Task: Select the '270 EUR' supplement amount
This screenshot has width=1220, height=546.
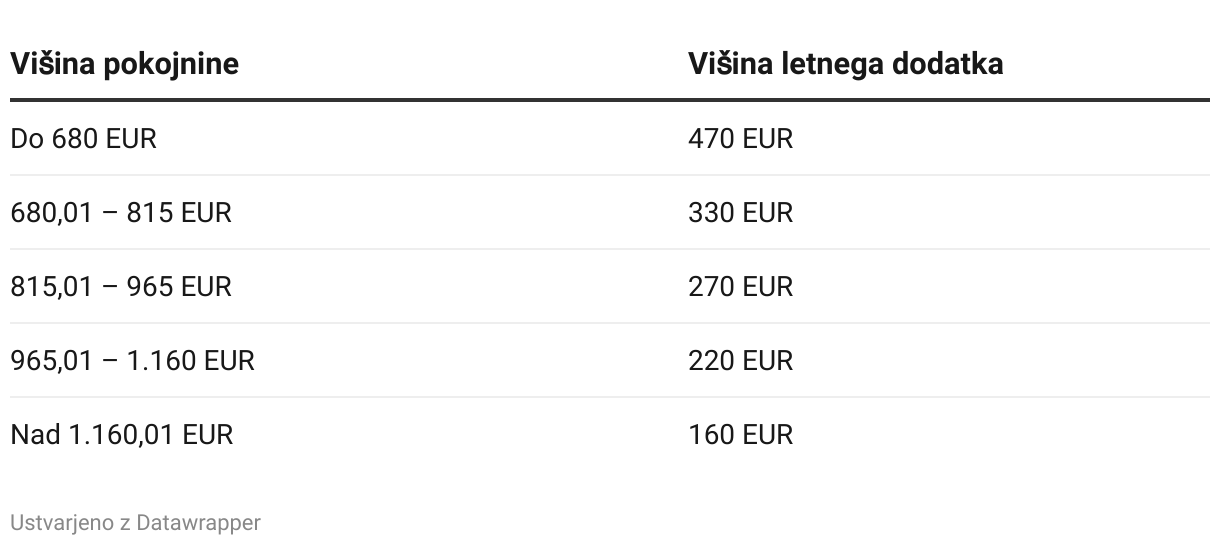Action: (740, 286)
